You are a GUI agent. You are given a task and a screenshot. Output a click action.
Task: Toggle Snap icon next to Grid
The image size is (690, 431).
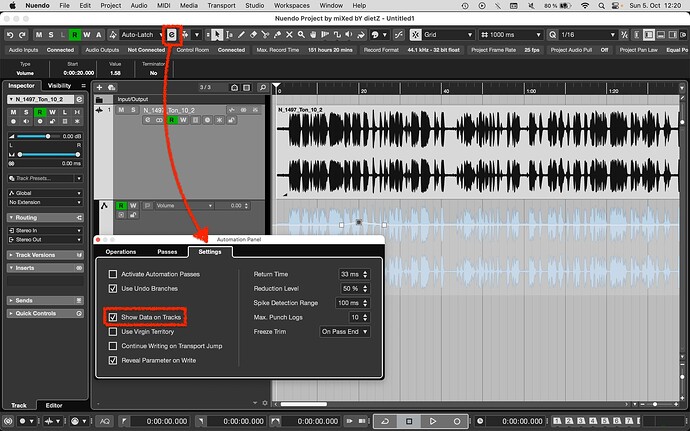(x=415, y=35)
